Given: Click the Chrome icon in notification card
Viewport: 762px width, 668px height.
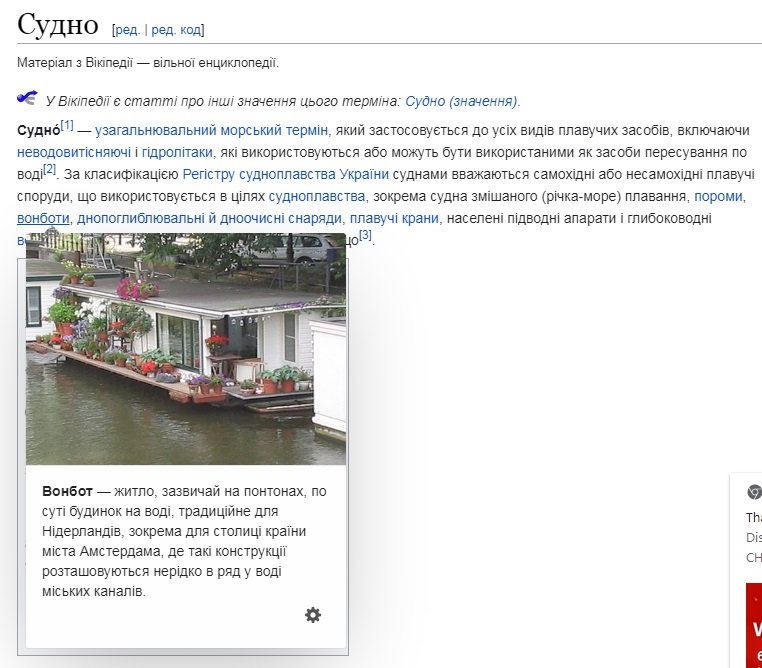Looking at the screenshot, I should click(x=754, y=492).
